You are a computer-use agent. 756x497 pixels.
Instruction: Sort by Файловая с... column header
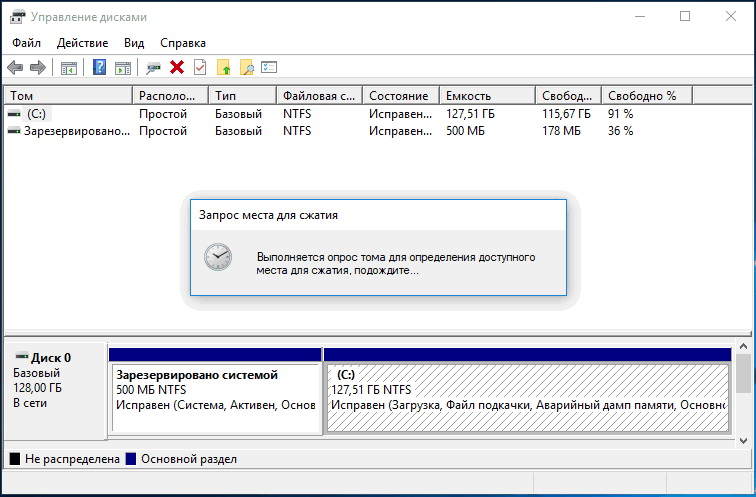tap(320, 95)
